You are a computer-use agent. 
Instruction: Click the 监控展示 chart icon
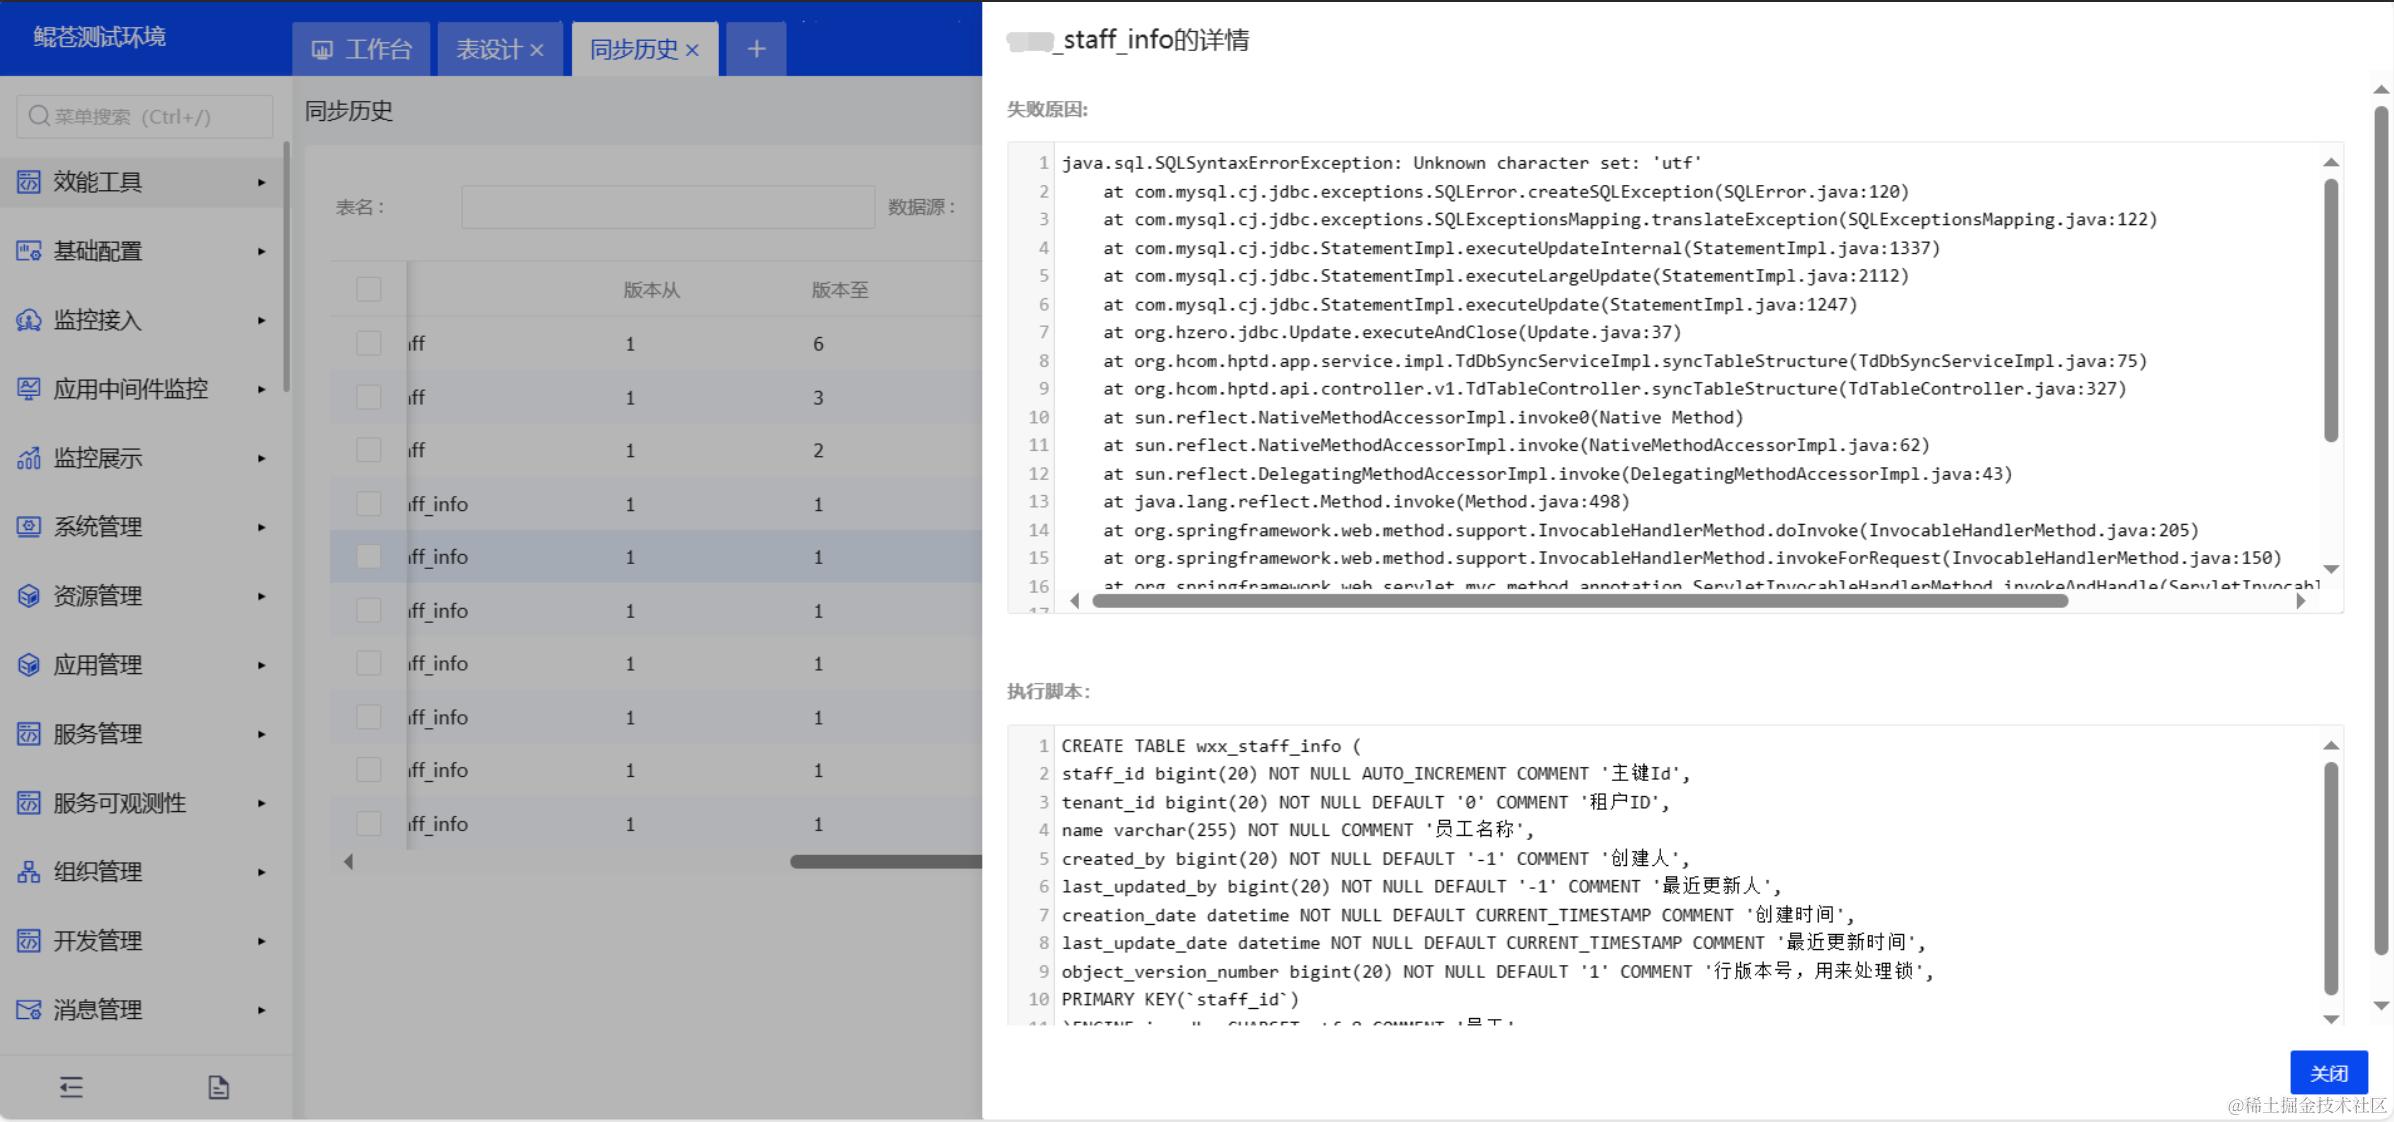click(28, 458)
